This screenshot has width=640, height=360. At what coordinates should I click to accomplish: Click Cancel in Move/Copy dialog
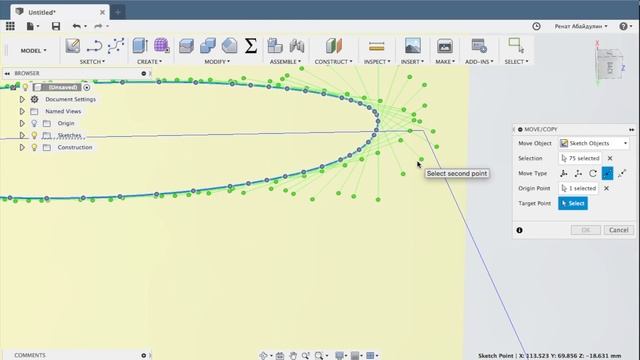click(618, 230)
